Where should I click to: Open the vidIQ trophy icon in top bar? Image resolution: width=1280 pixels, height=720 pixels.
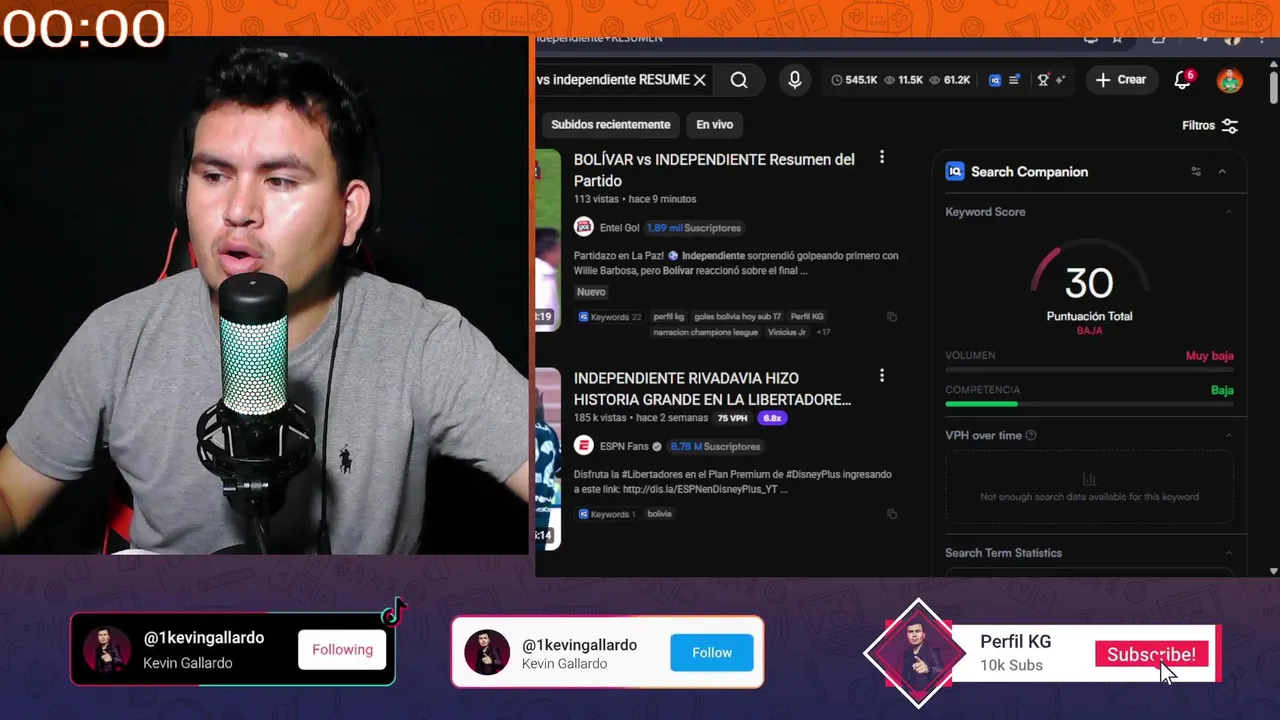pyautogui.click(x=1043, y=80)
